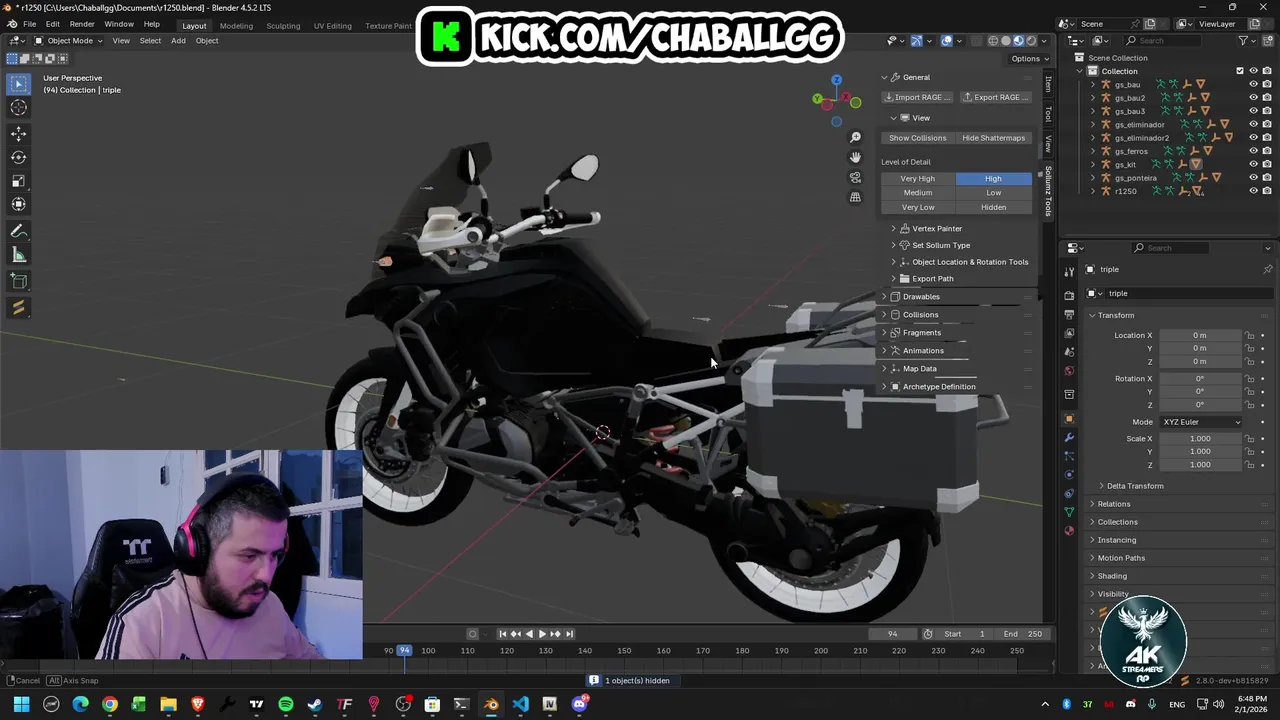Viewport: 1280px width, 720px height.
Task: Disable gs_kit in renders via camera icon
Action: (1267, 165)
